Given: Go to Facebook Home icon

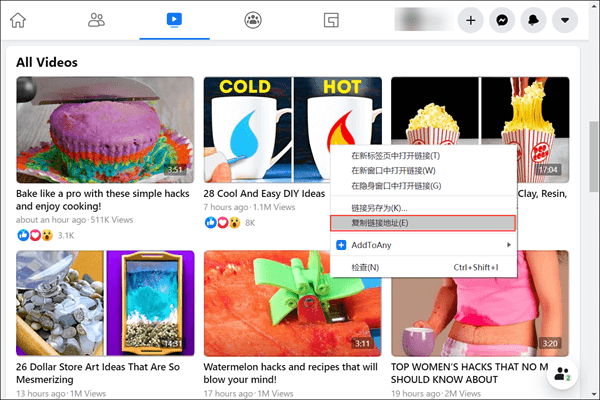Looking at the screenshot, I should pyautogui.click(x=18, y=19).
